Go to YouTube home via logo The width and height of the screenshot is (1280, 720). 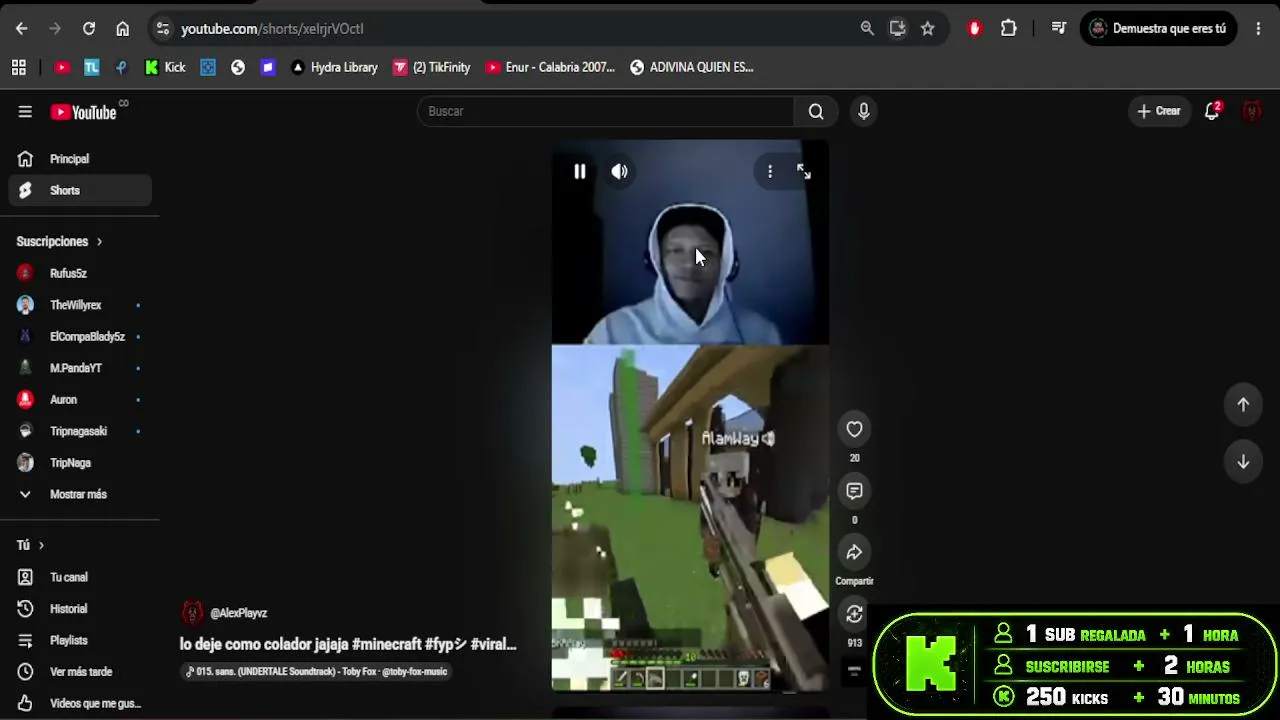coord(84,112)
